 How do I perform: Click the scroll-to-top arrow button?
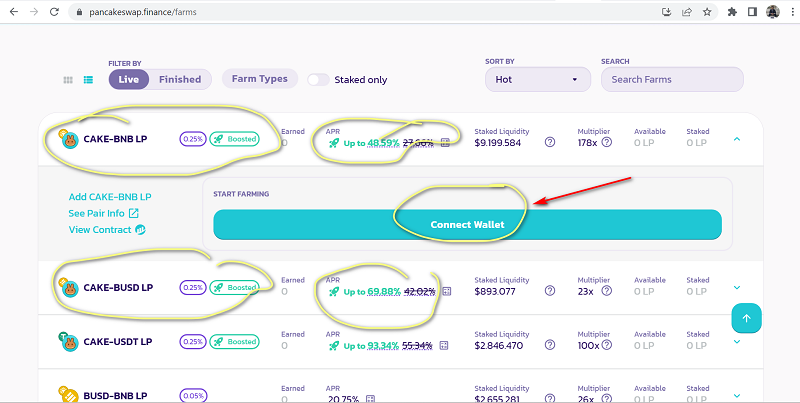[748, 319]
